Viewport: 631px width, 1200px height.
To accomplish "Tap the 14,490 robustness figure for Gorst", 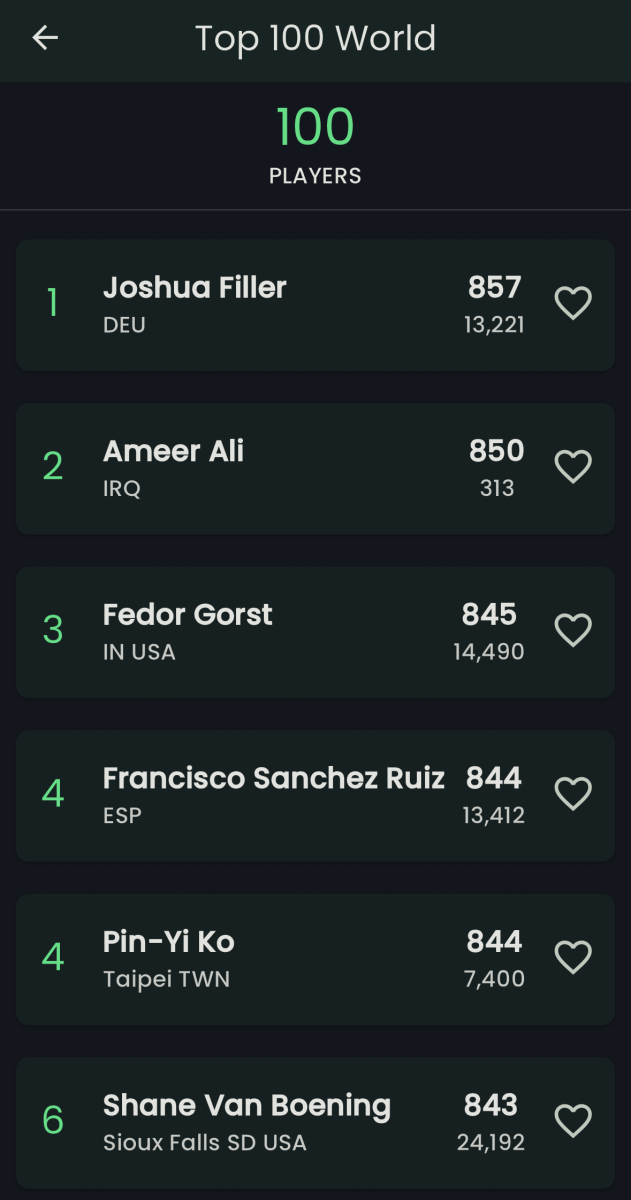I will [x=489, y=652].
